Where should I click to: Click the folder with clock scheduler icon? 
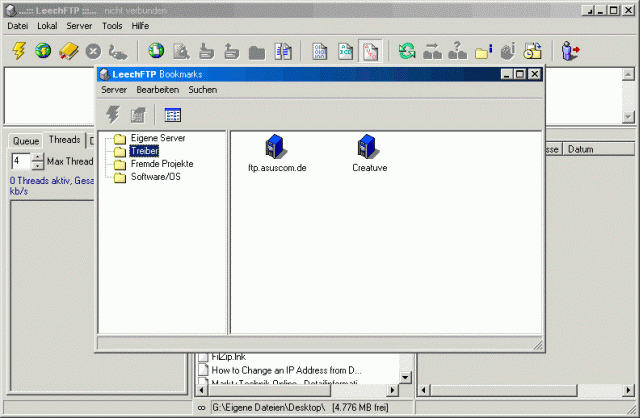533,51
